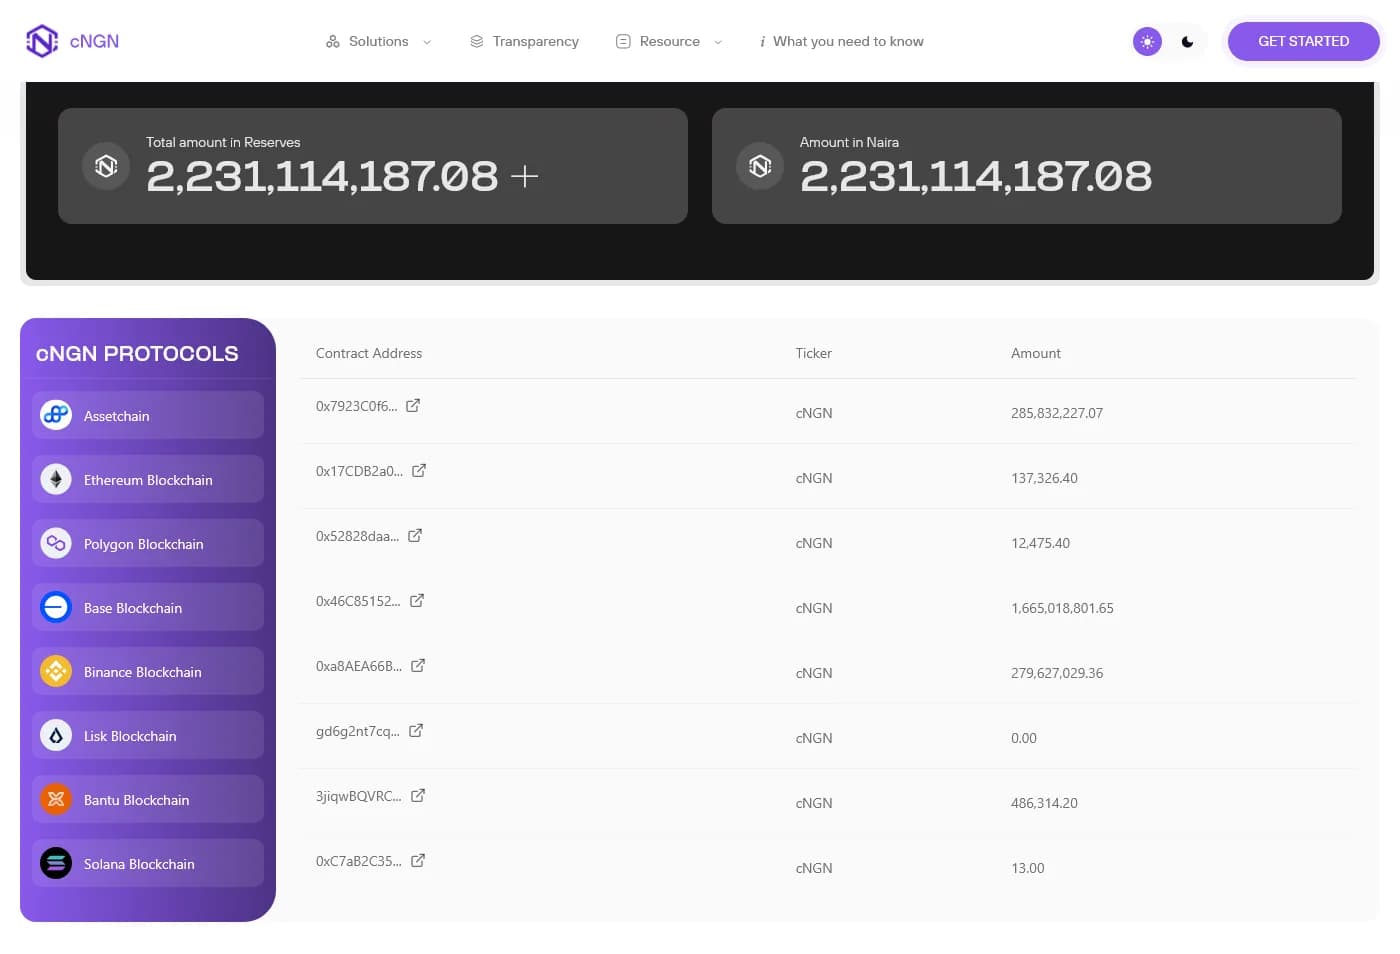Viewport: 1400px width, 954px height.
Task: Click contract address gd6g2nt7cq...
Action: tap(357, 731)
